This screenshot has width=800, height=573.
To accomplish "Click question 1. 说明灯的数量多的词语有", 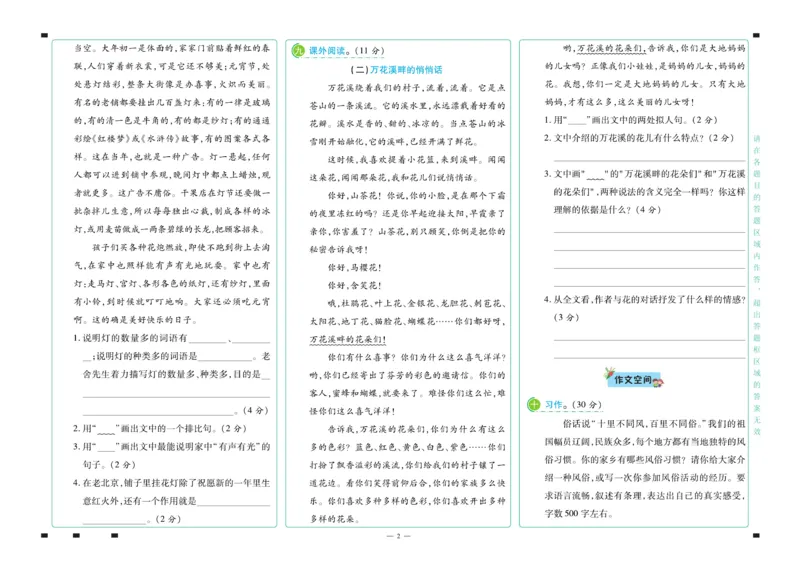I will click(x=130, y=338).
